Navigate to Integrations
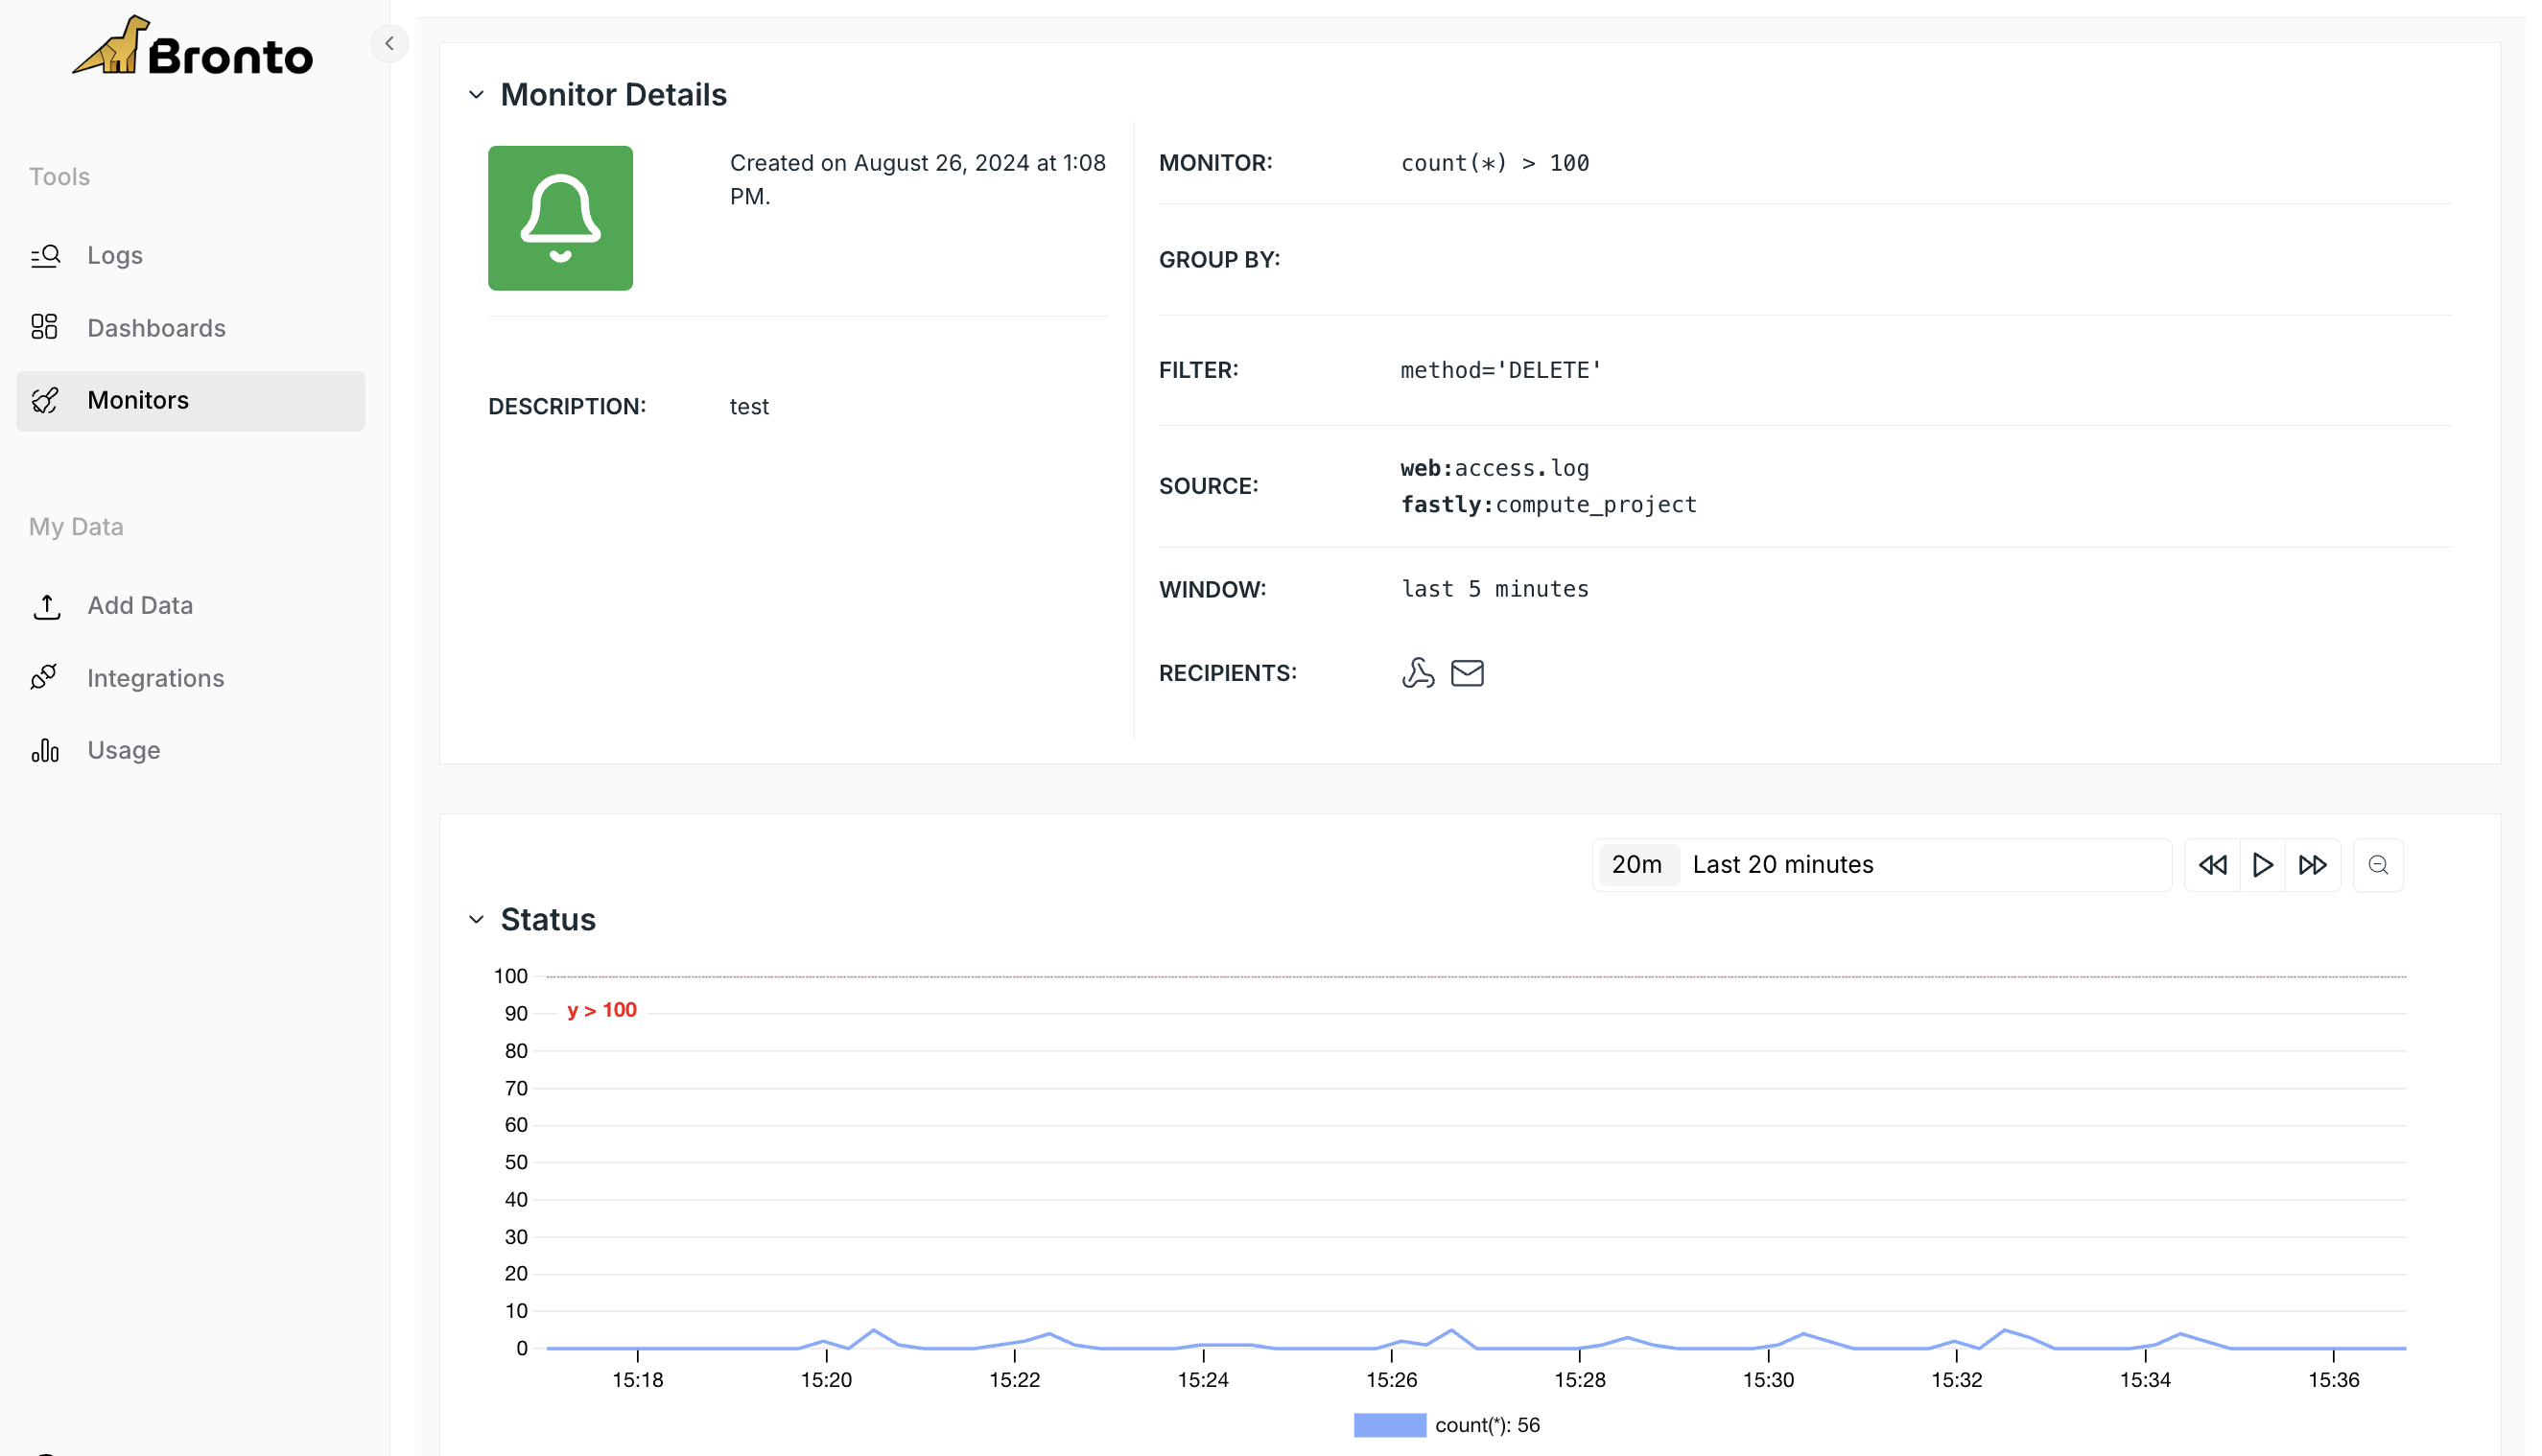 point(155,678)
